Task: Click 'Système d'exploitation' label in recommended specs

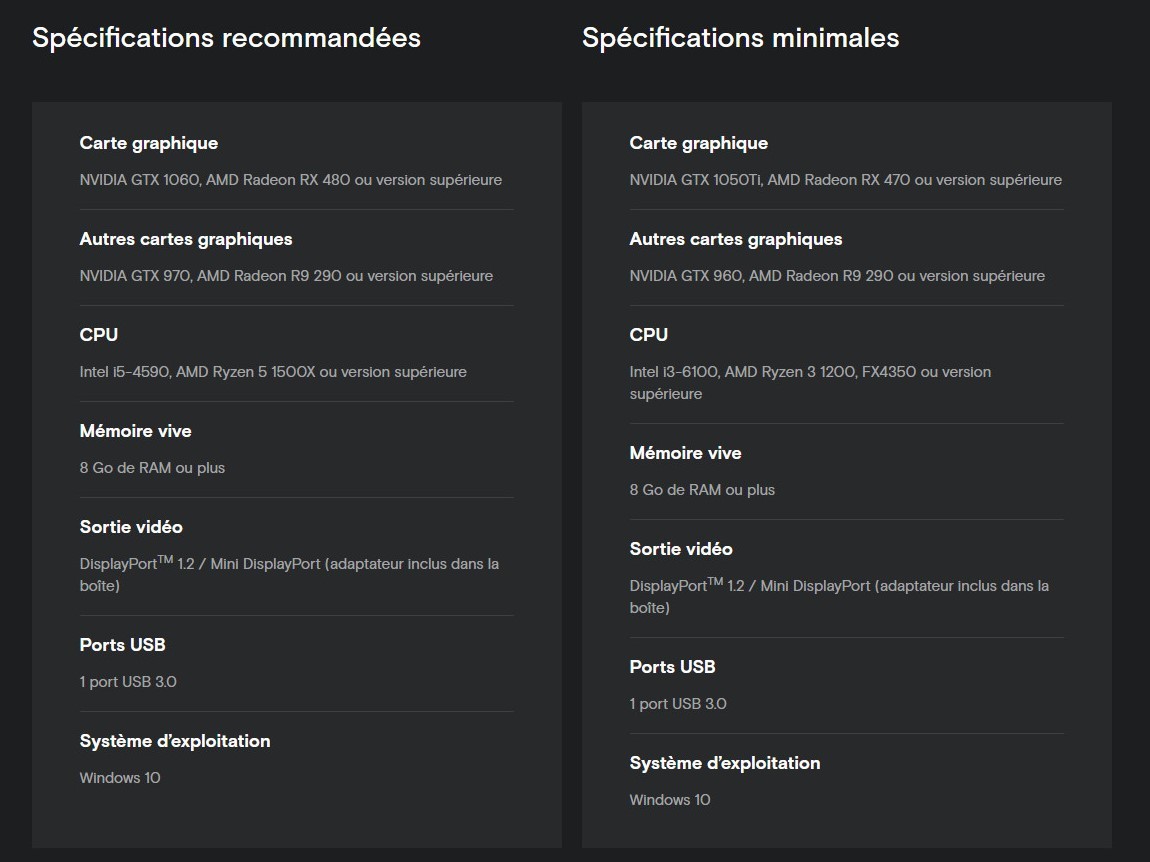Action: pos(175,741)
